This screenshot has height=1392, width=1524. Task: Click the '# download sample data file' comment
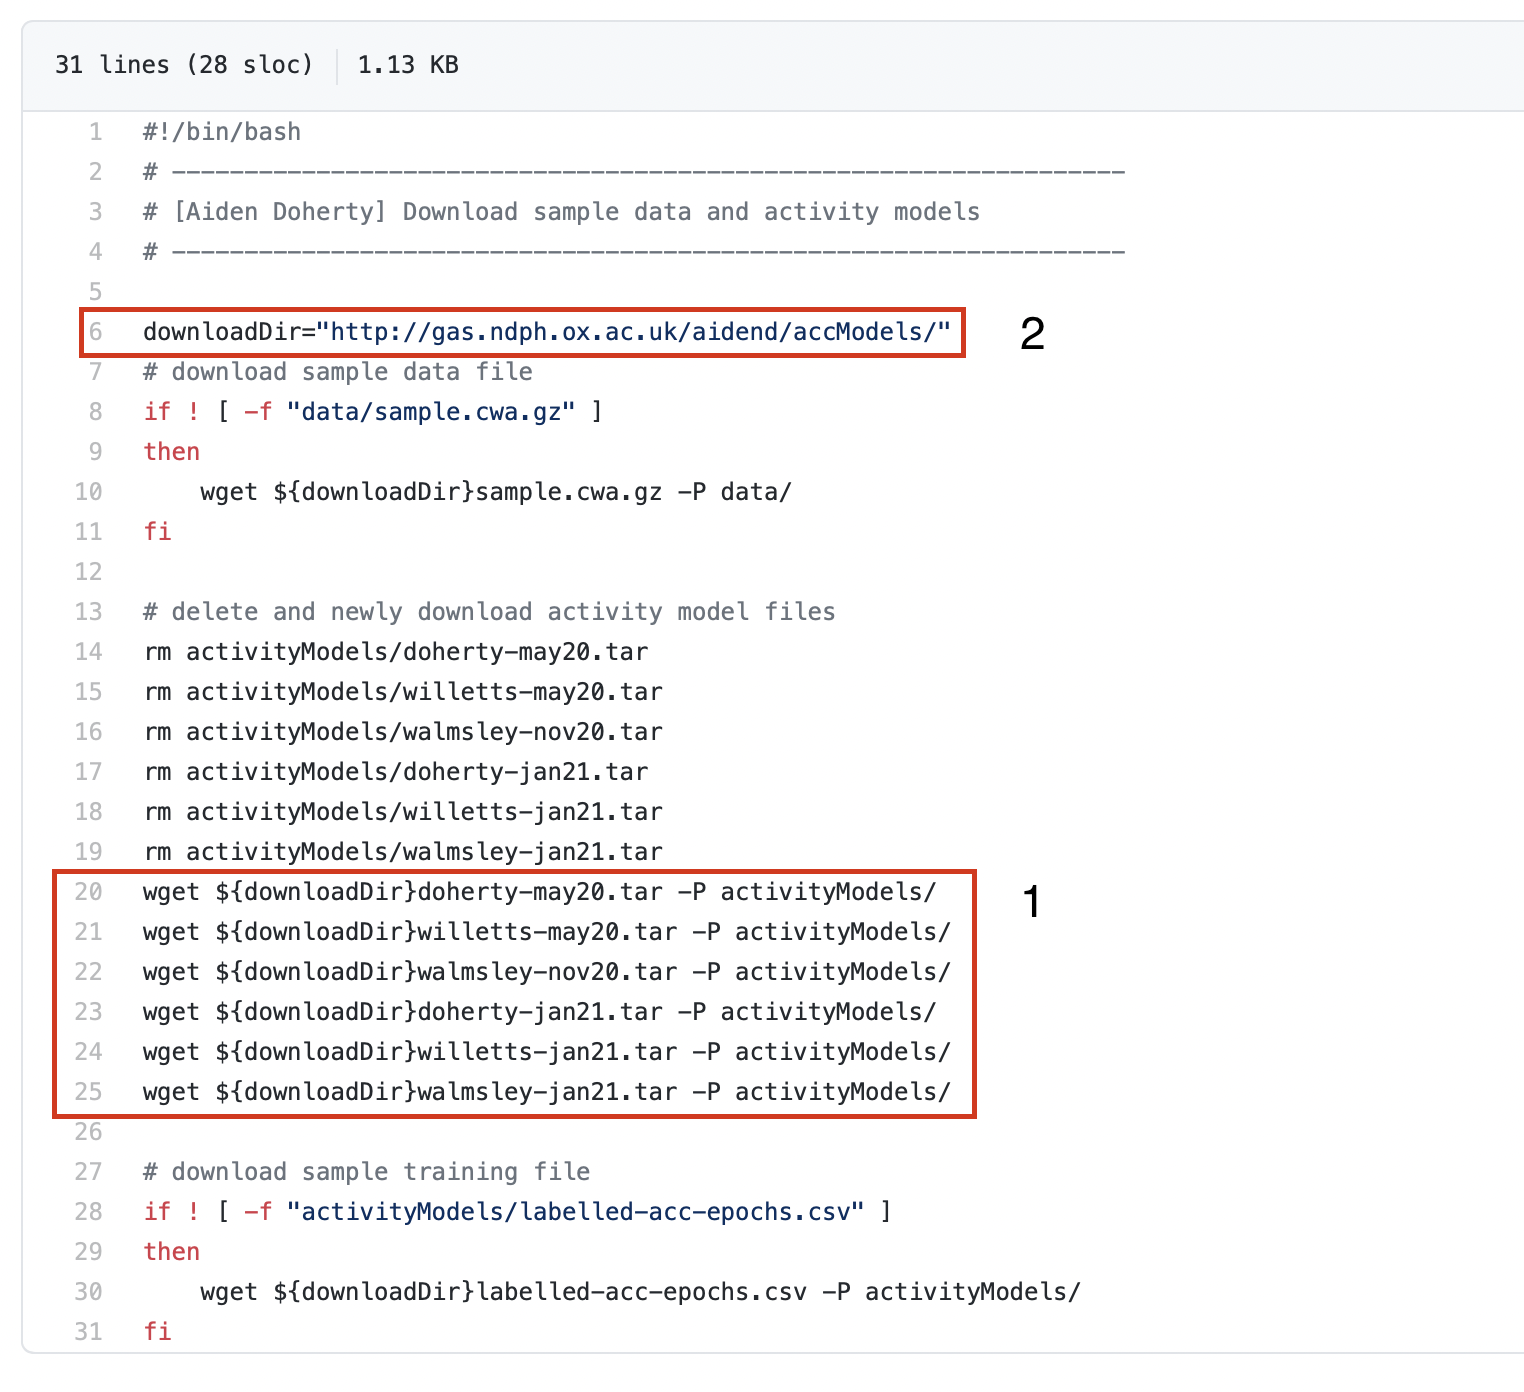point(338,372)
